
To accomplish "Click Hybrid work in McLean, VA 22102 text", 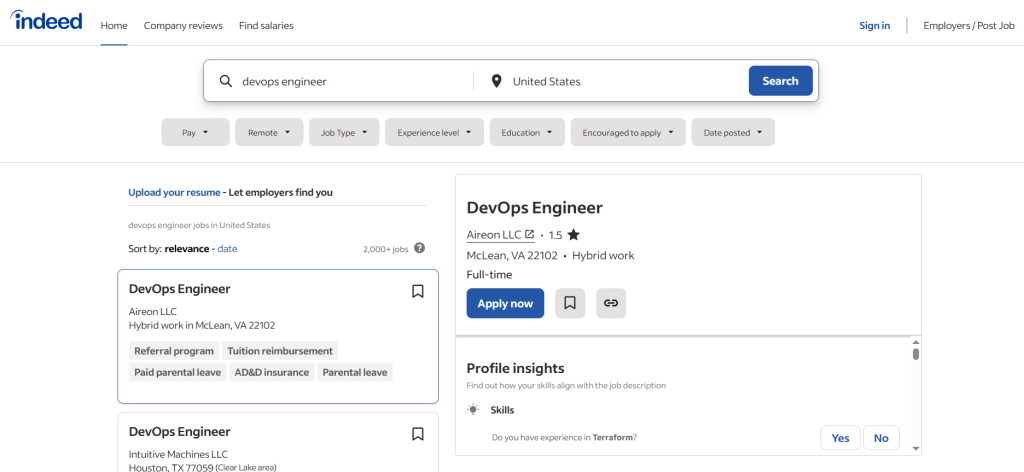I will coord(202,325).
